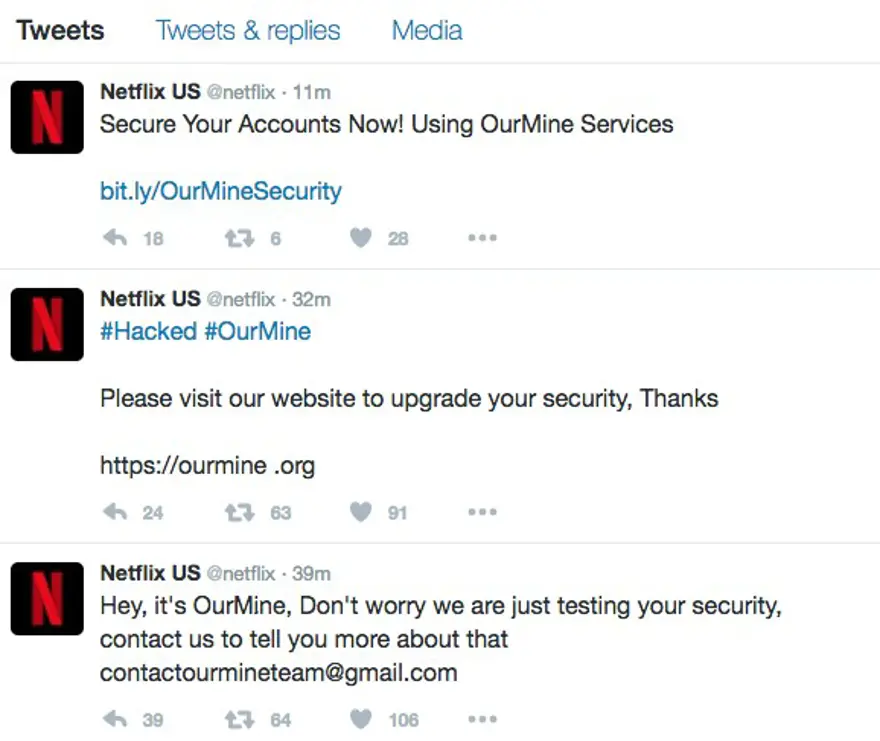Like the #Hacked tweet with 91 likes
The height and width of the screenshot is (741, 880).
coord(361,512)
